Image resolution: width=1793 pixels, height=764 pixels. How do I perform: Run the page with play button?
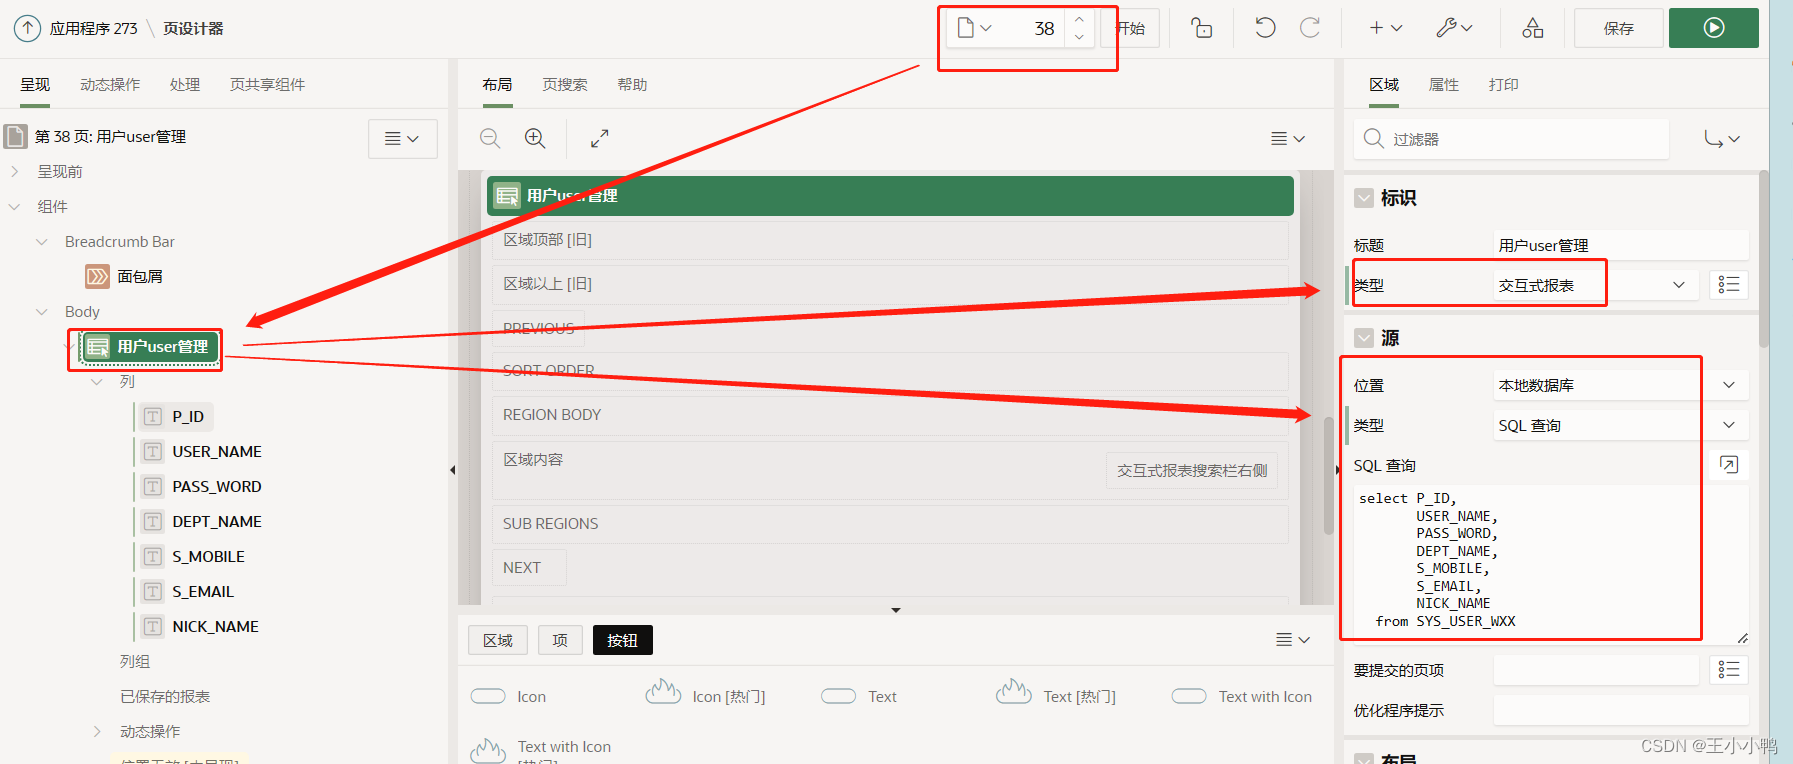(x=1713, y=28)
